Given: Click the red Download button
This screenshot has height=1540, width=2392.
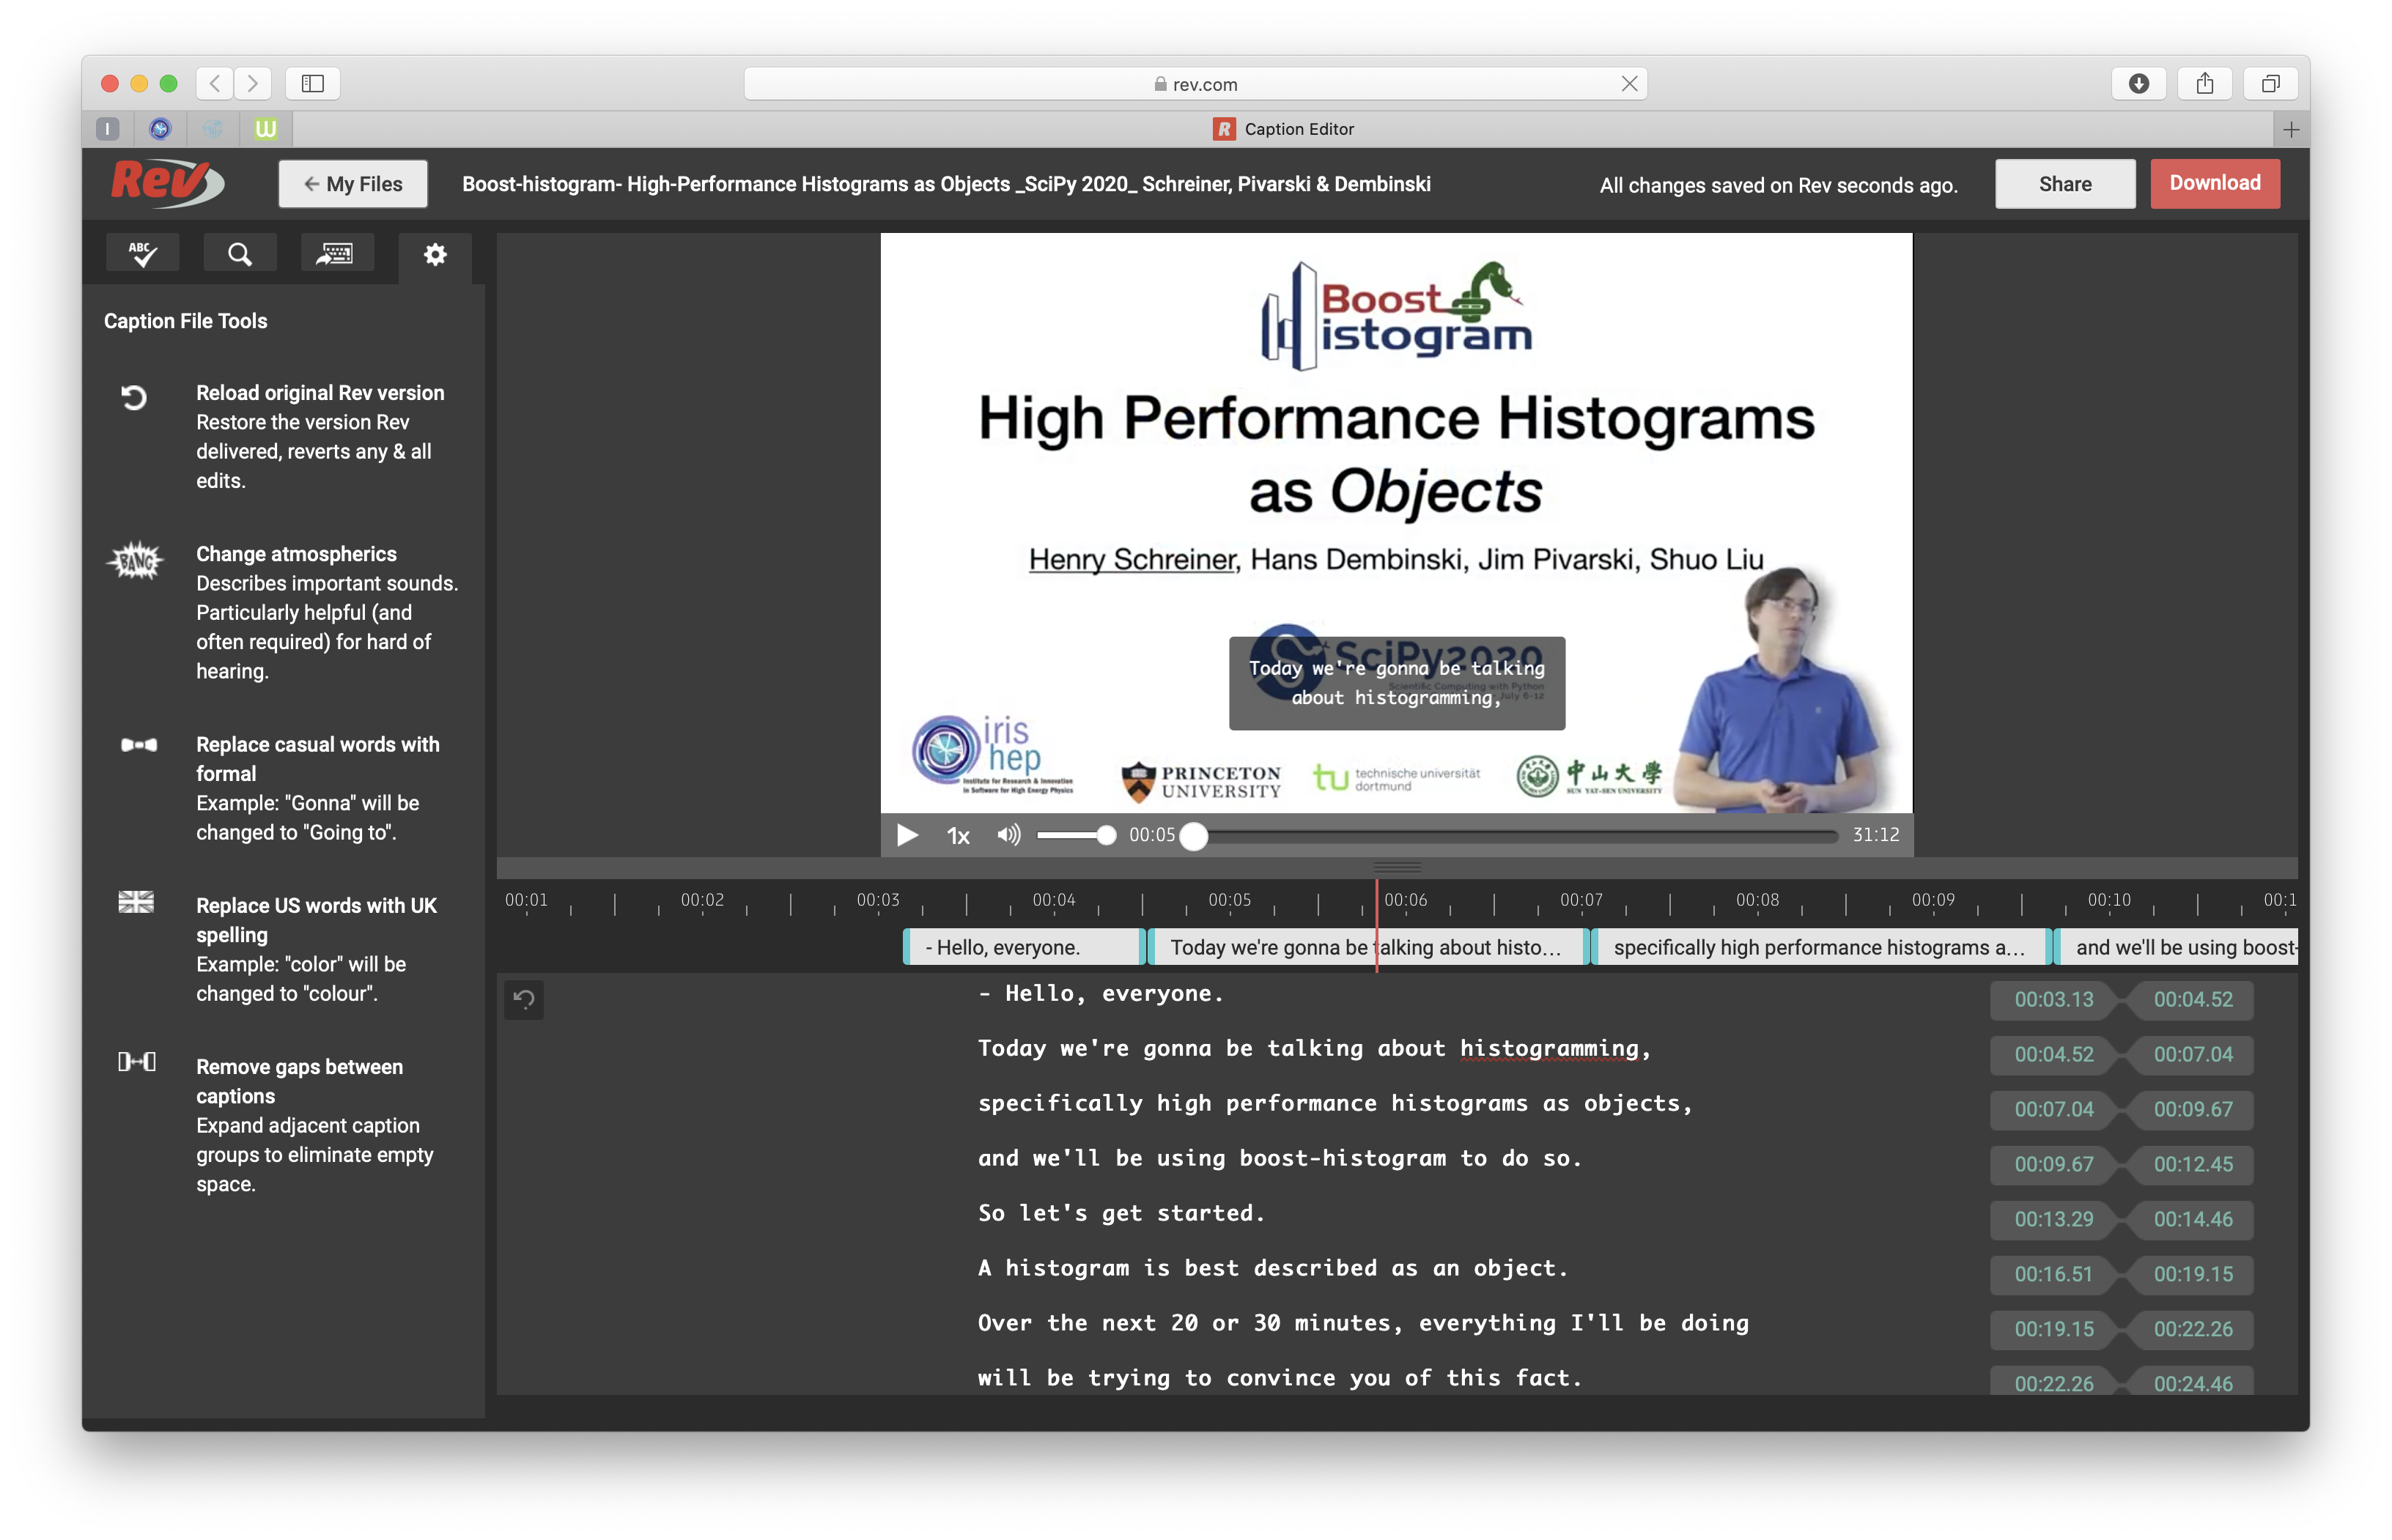Looking at the screenshot, I should tap(2215, 183).
